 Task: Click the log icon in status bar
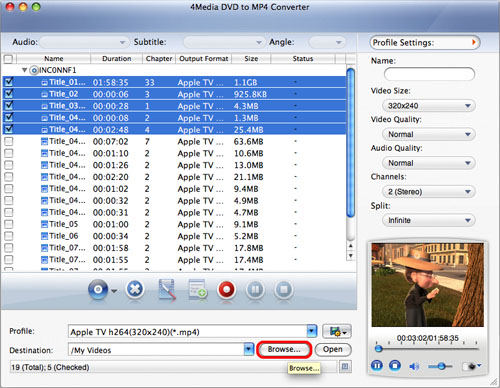click(345, 367)
